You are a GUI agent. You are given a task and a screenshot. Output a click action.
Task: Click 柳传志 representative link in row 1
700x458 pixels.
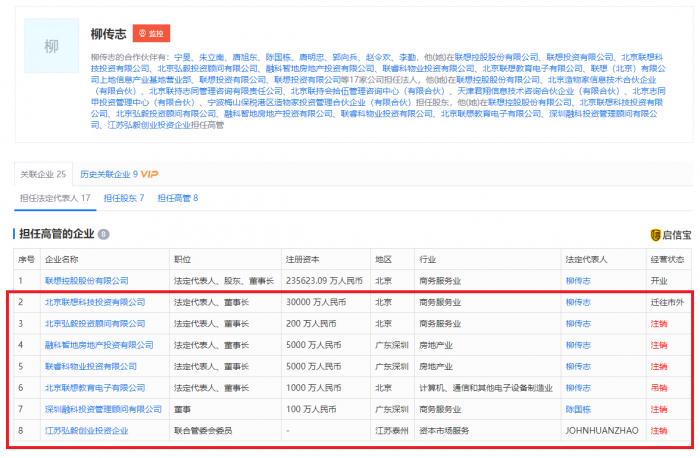(x=577, y=281)
